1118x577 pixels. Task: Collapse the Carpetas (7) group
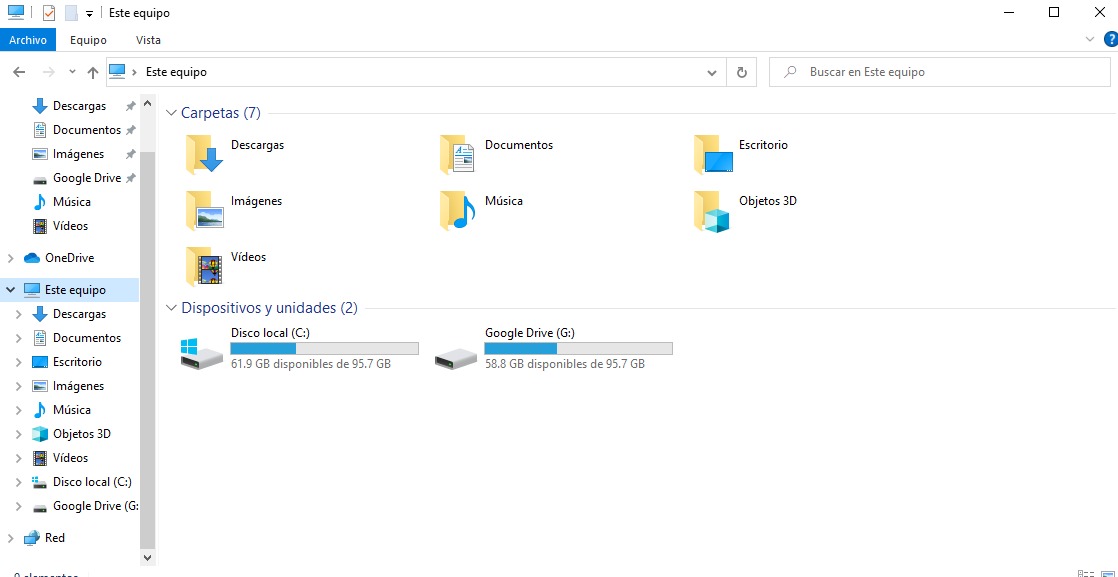tap(171, 114)
